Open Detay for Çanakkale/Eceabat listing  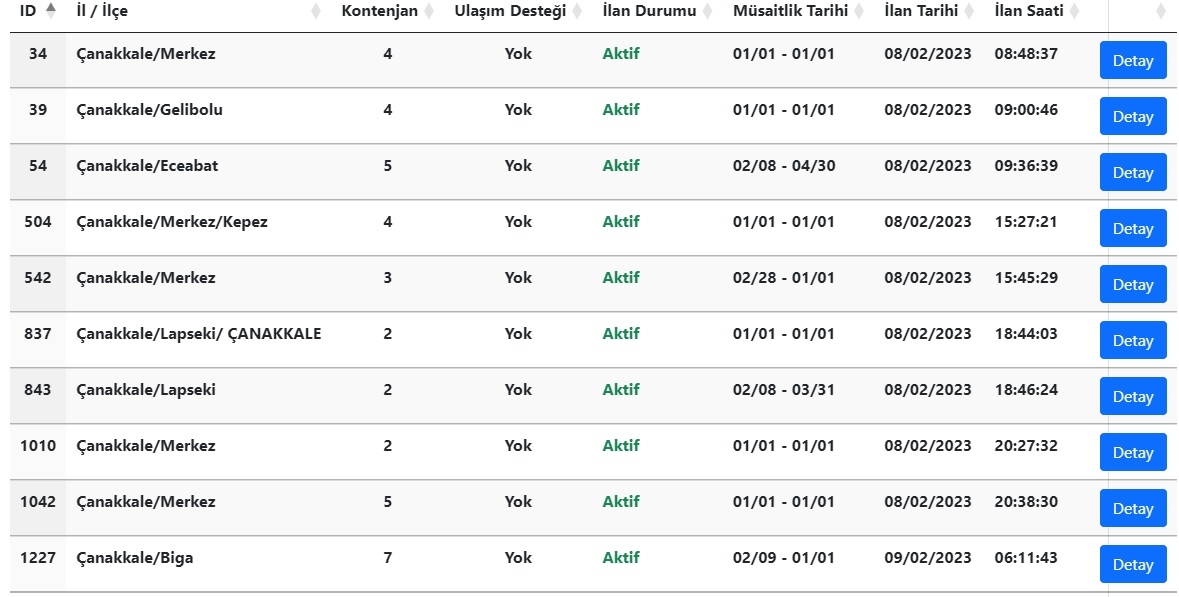pos(1133,172)
